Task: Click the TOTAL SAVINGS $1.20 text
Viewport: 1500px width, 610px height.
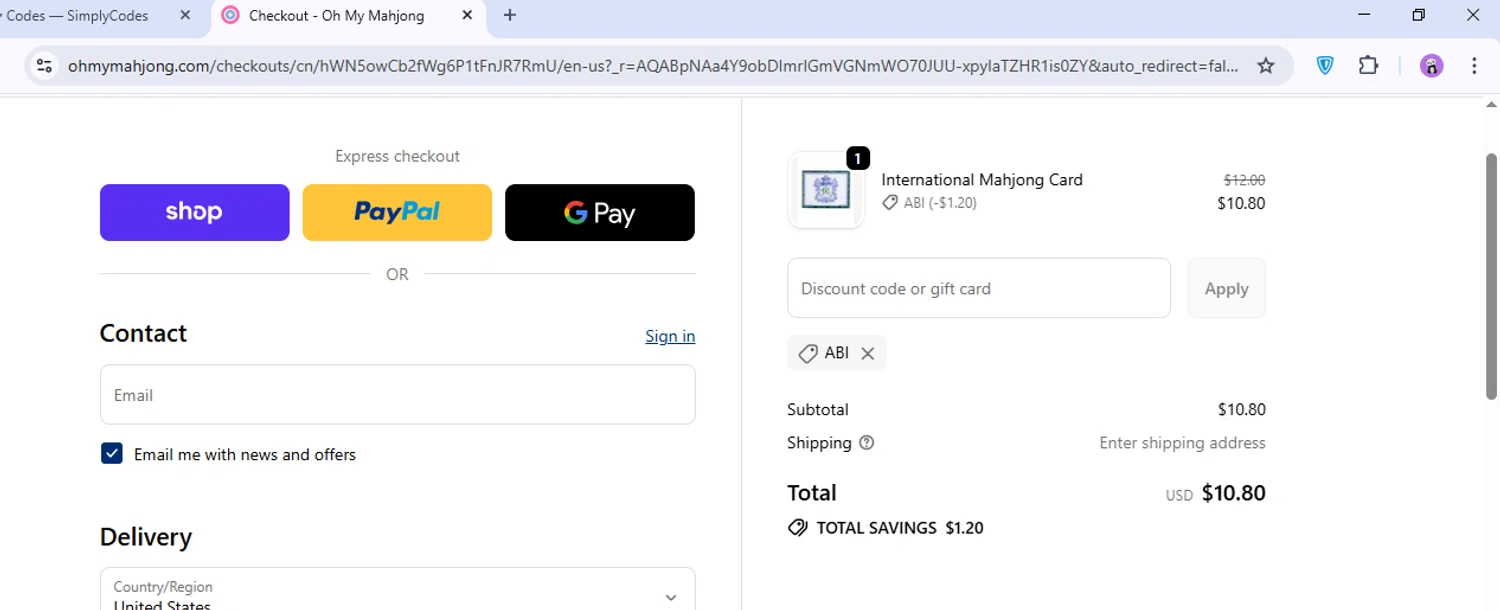Action: (x=900, y=528)
